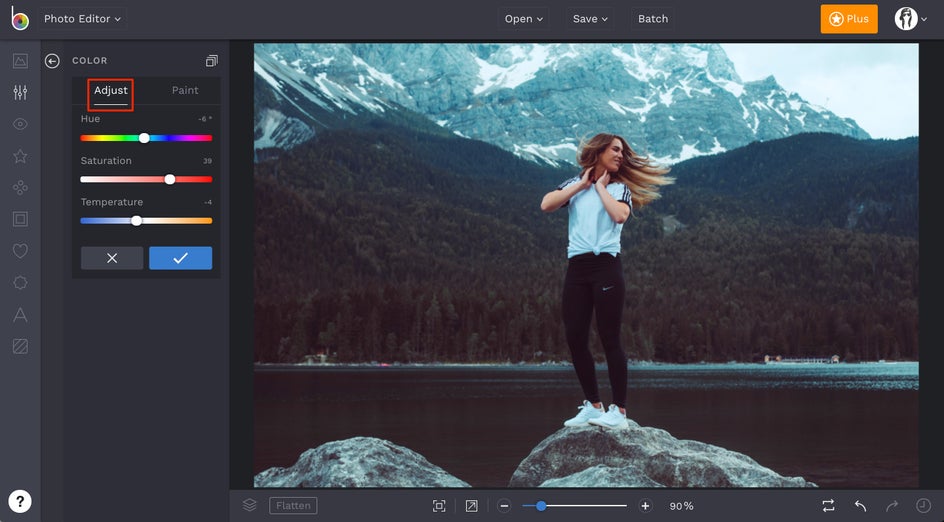Cancel the color changes with X button
The image size is (944, 522).
tap(112, 258)
